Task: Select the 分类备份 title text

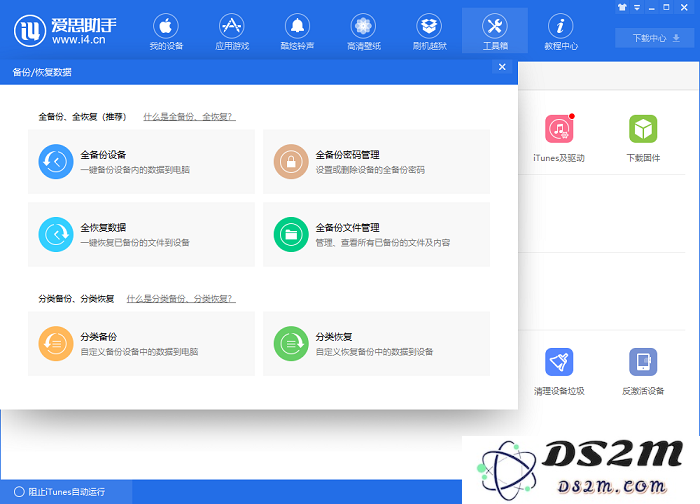Action: (x=99, y=337)
